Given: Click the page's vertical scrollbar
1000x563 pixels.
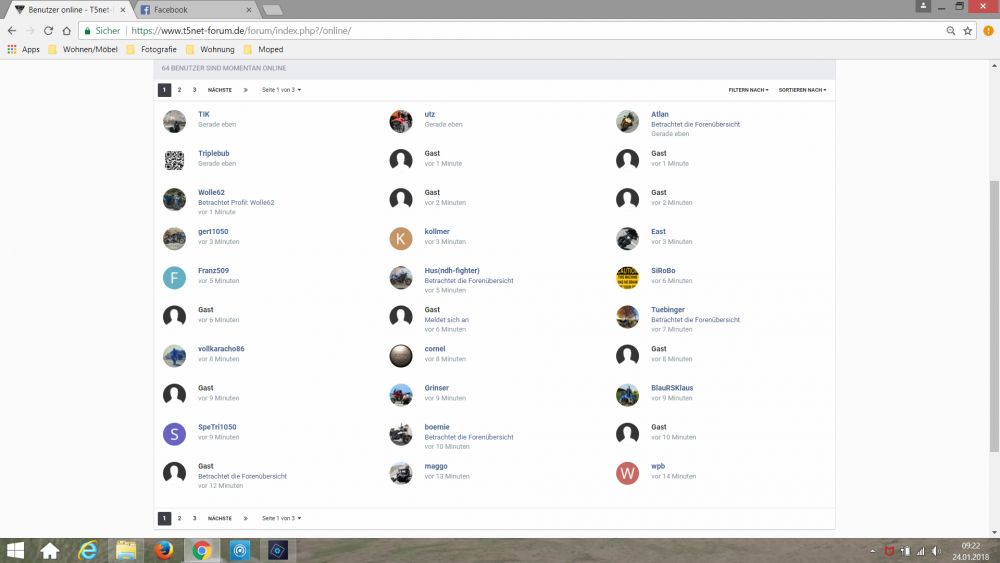Looking at the screenshot, I should pyautogui.click(x=994, y=316).
